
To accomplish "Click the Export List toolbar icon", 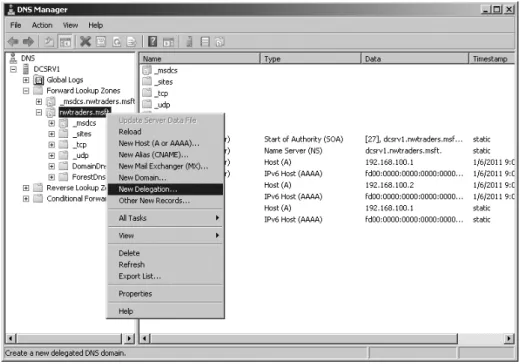I will (131, 42).
